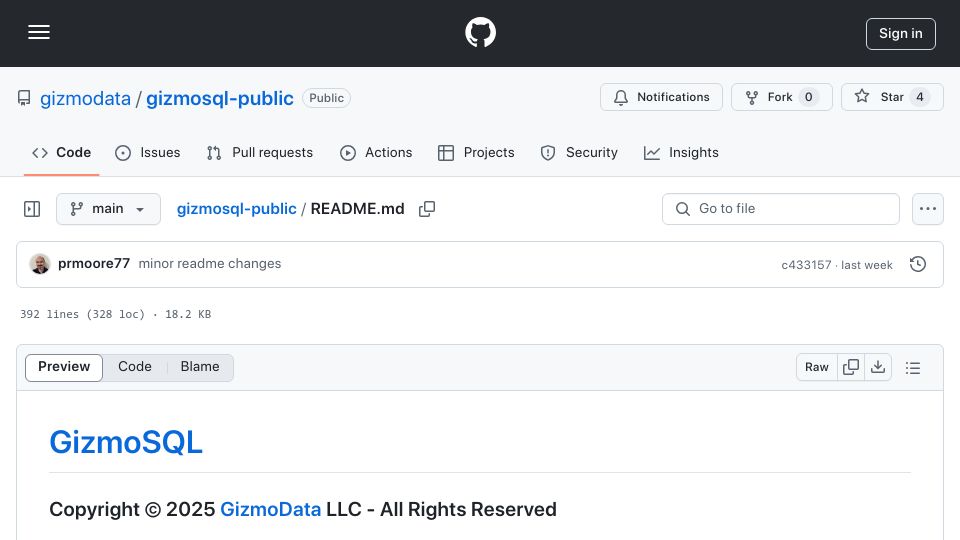The image size is (960, 540).
Task: Open the hamburger navigation menu
Action: tap(39, 33)
